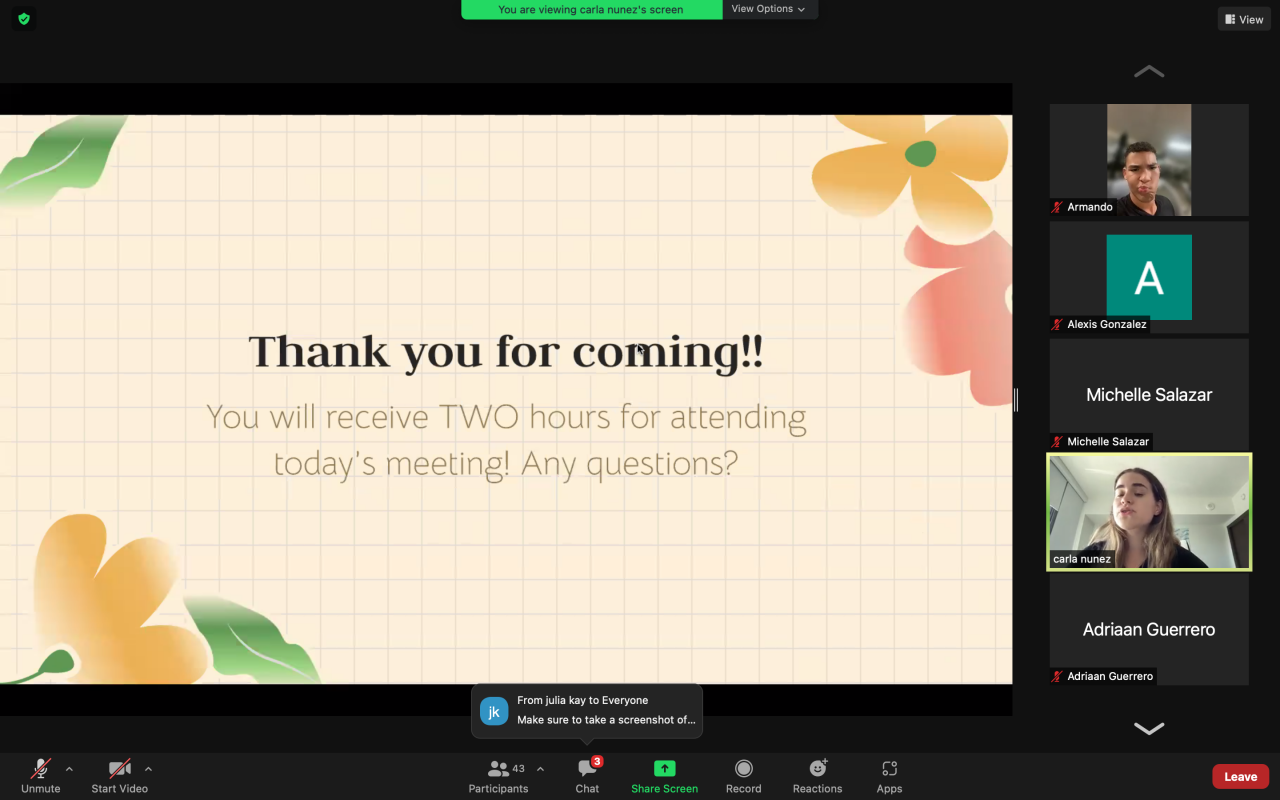The width and height of the screenshot is (1280, 800).
Task: Expand audio options arrow next to Unmute
Action: coord(69,769)
